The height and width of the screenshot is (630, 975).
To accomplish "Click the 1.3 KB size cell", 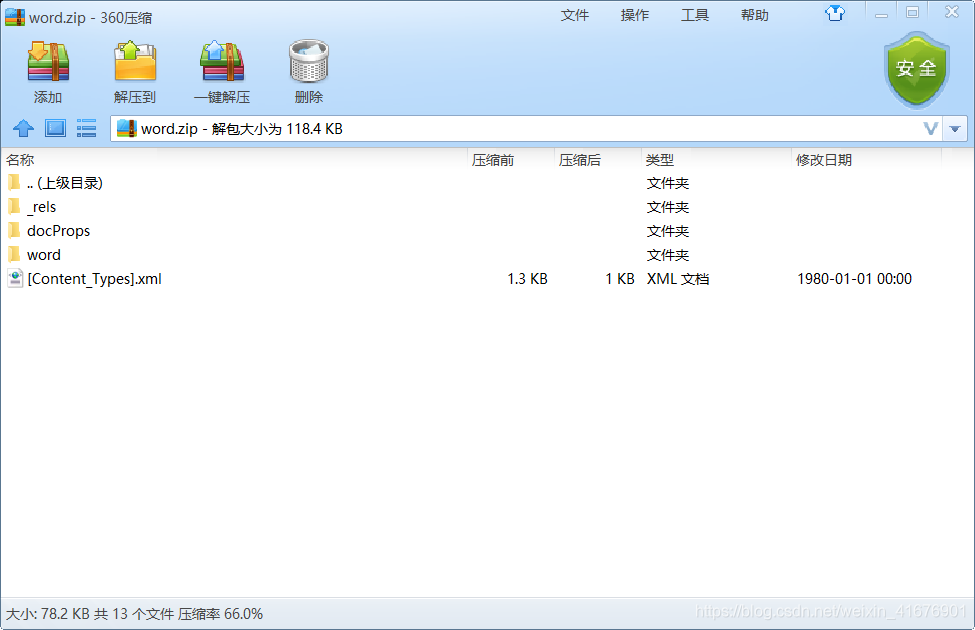I will (527, 279).
